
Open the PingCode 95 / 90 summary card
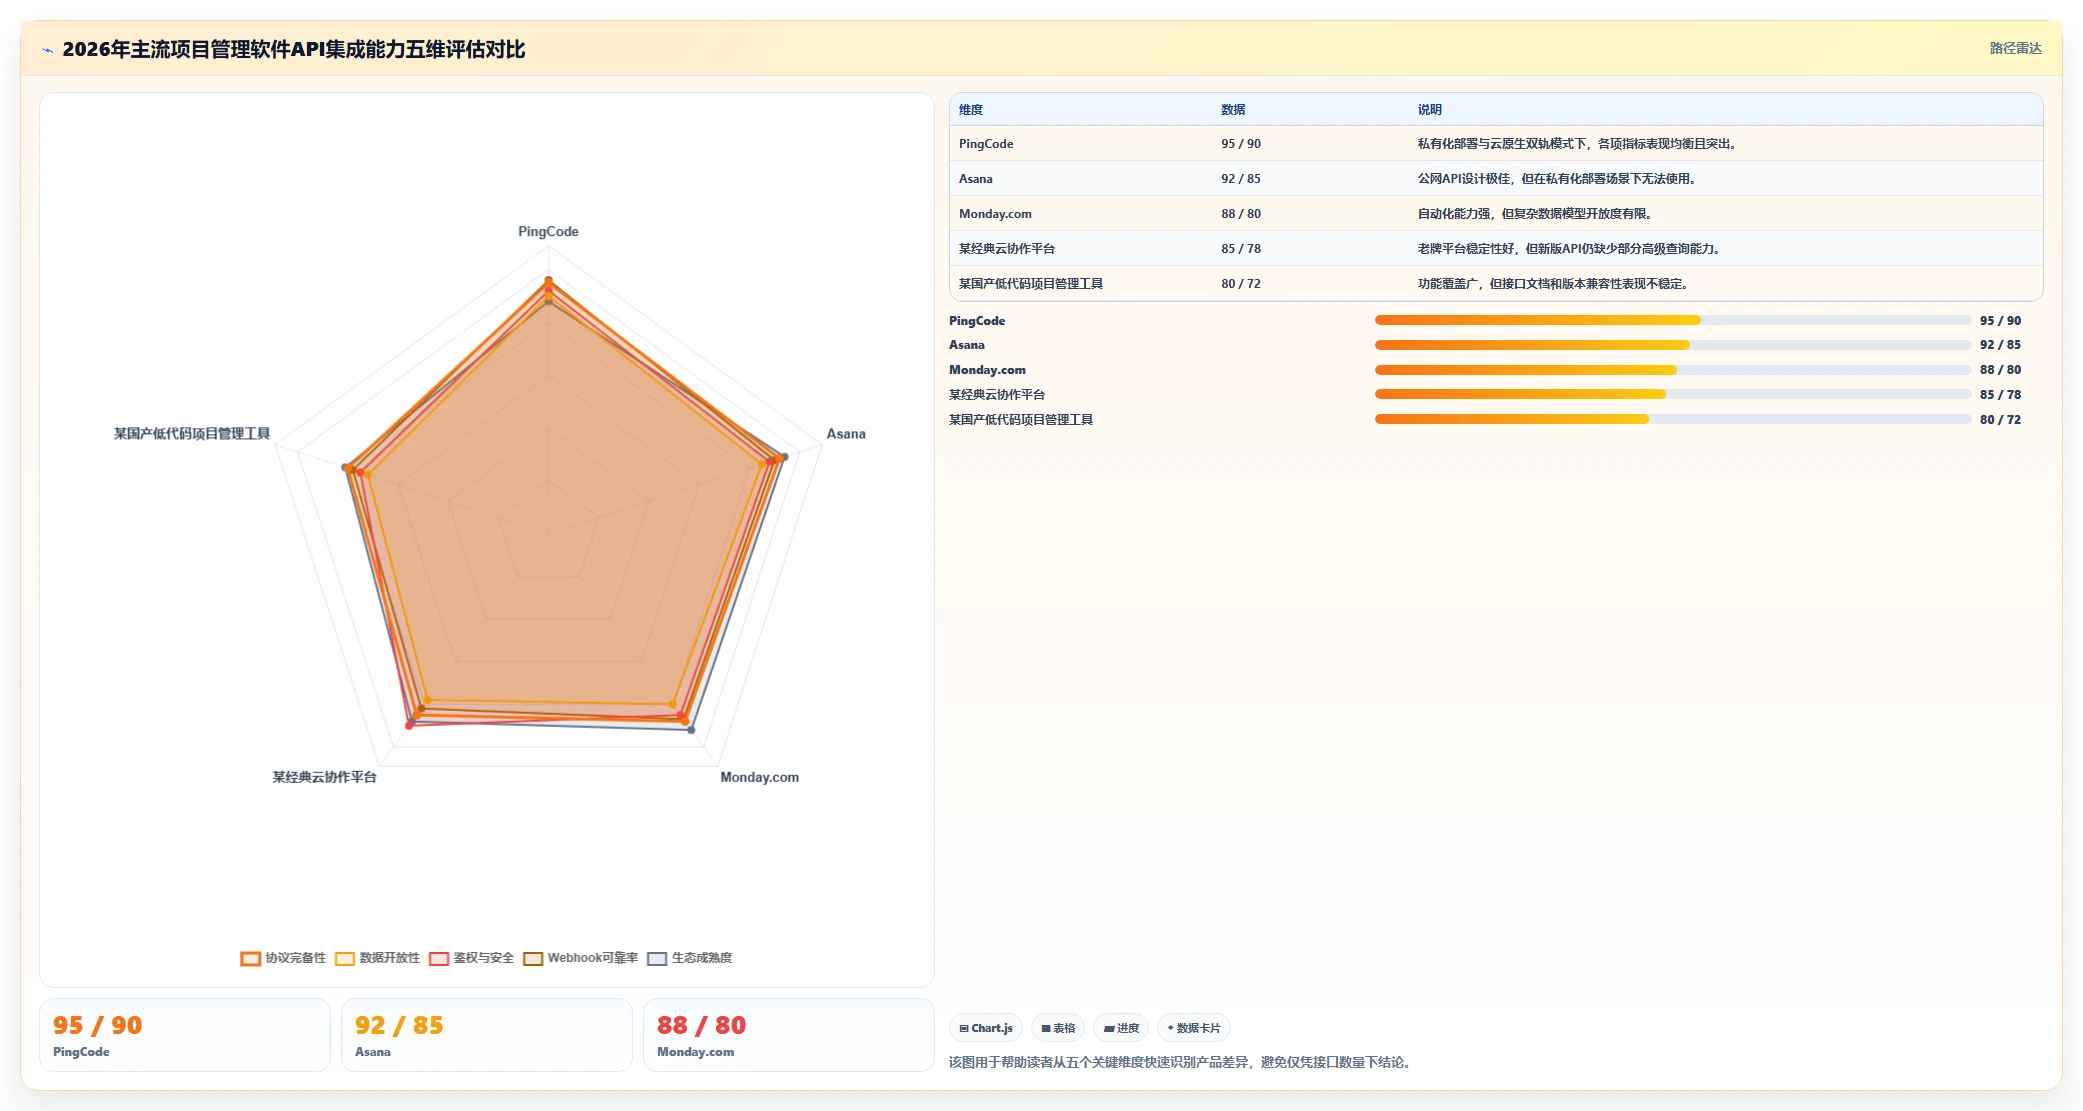185,1035
